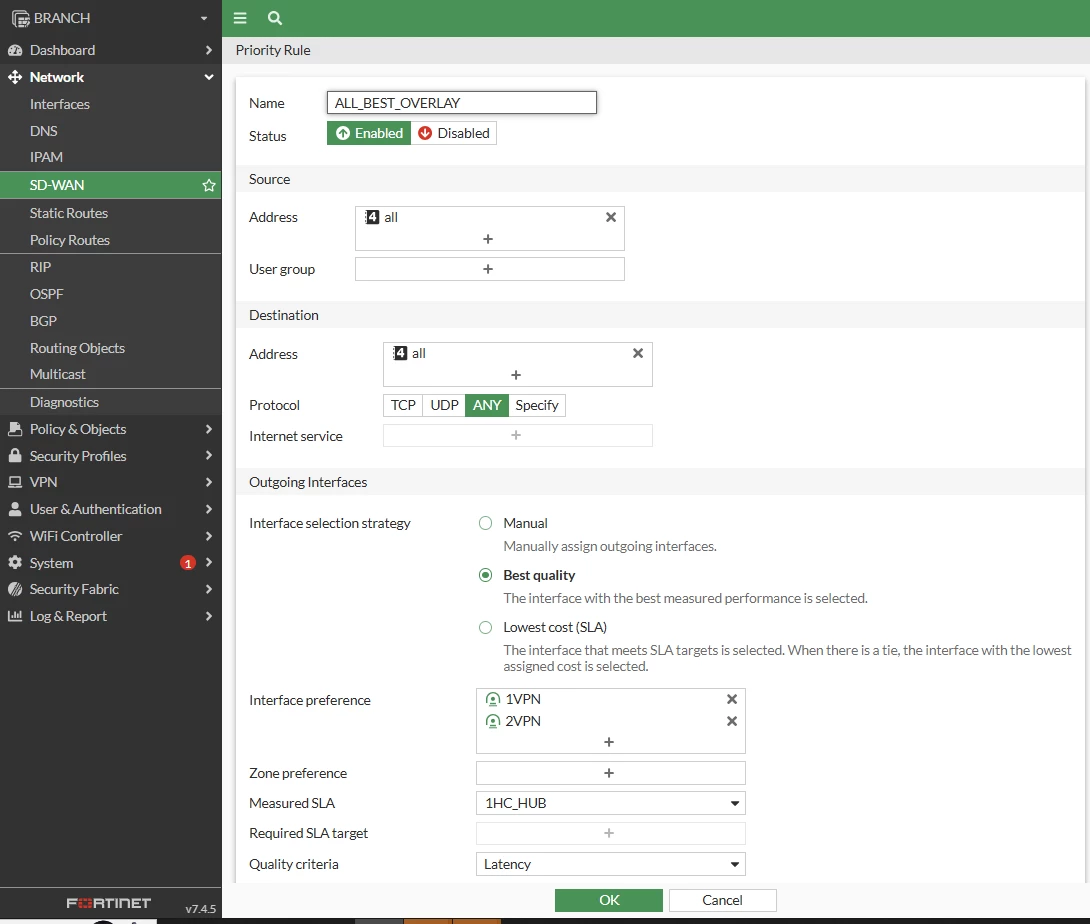Select the TCP protocol option
The image size is (1090, 924).
(x=402, y=405)
